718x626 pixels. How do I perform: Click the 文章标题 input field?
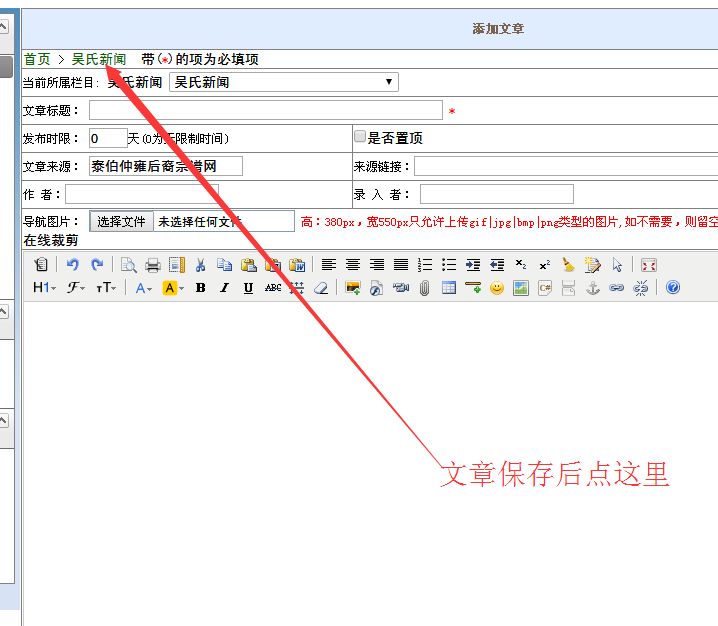(265, 110)
